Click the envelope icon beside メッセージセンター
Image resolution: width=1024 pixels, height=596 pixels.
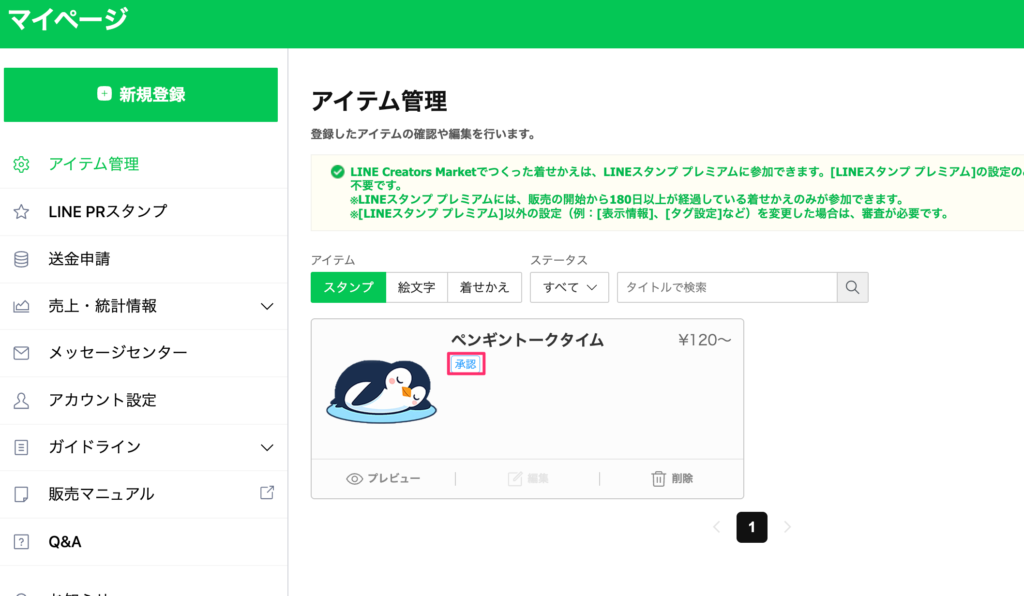21,353
